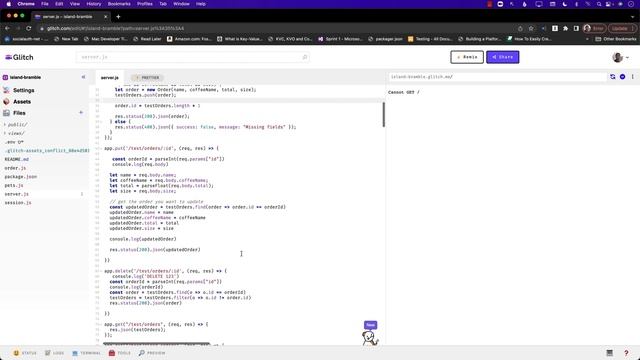Open the Status panel in the bottom bar

point(25,353)
